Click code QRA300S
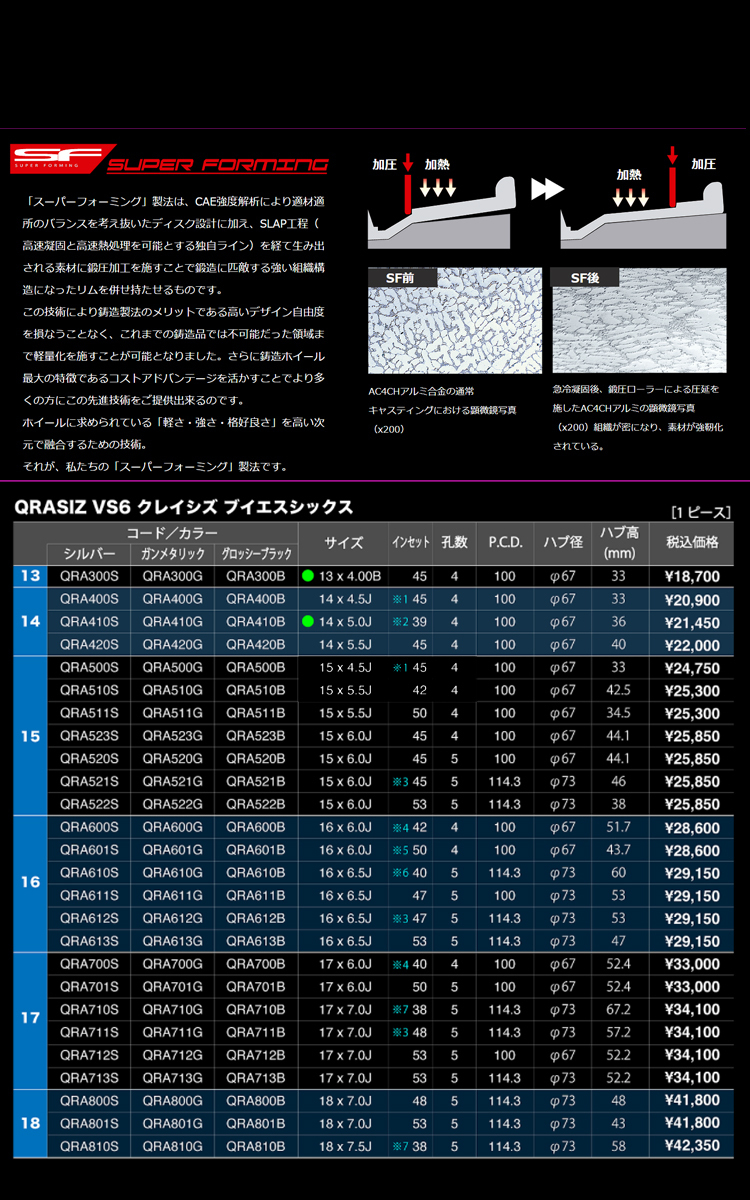The height and width of the screenshot is (1200, 750). tap(89, 576)
